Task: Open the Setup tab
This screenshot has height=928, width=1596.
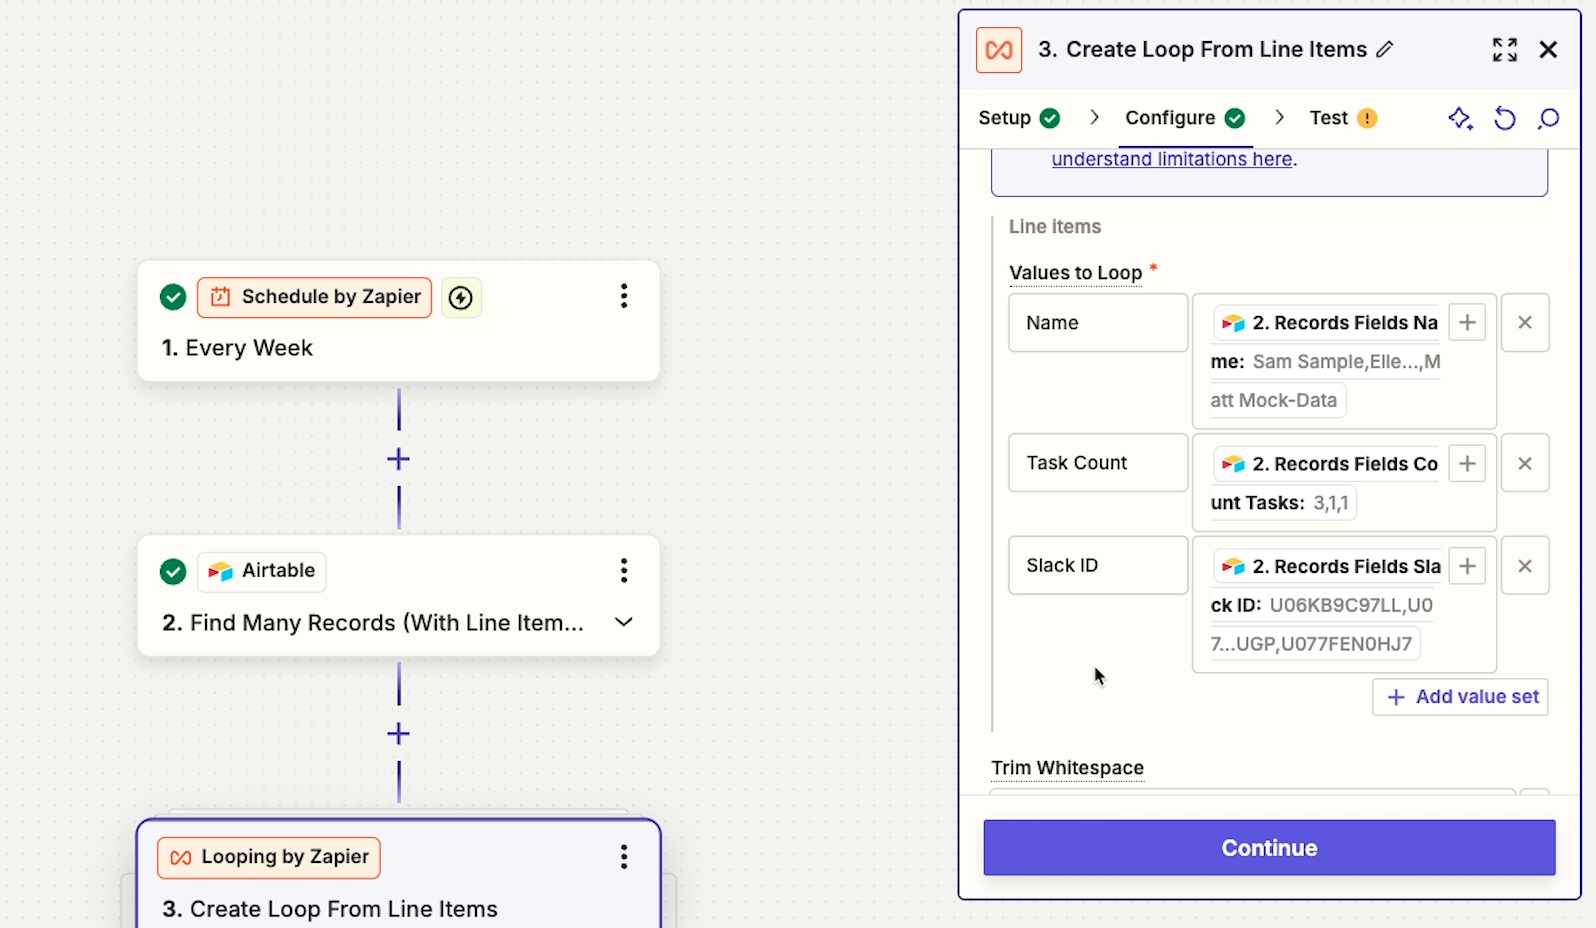Action: pos(1019,118)
